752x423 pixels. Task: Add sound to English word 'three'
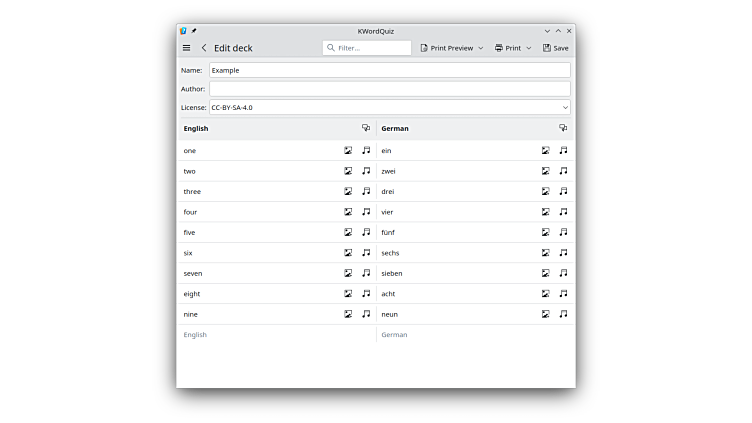pyautogui.click(x=366, y=191)
